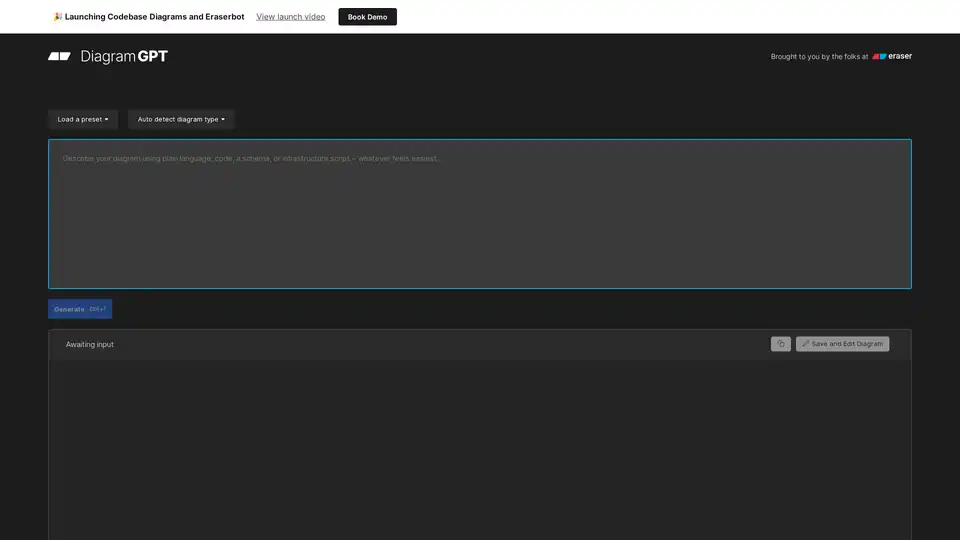This screenshot has width=960, height=540.
Task: Expand the Auto detect diagram type dropdown
Action: point(180,119)
